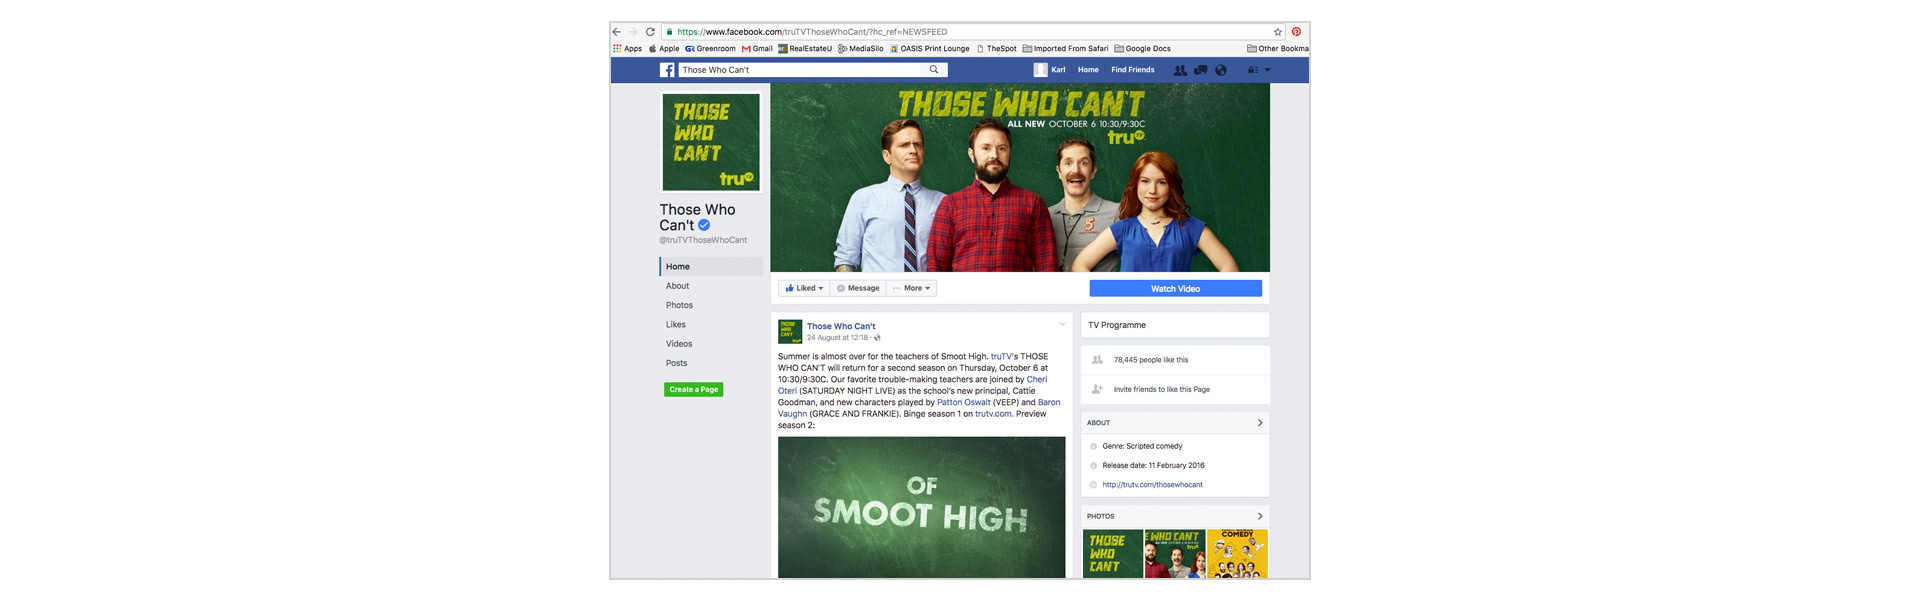1920x600 pixels.
Task: Select Videos in page sidebar
Action: coord(679,344)
